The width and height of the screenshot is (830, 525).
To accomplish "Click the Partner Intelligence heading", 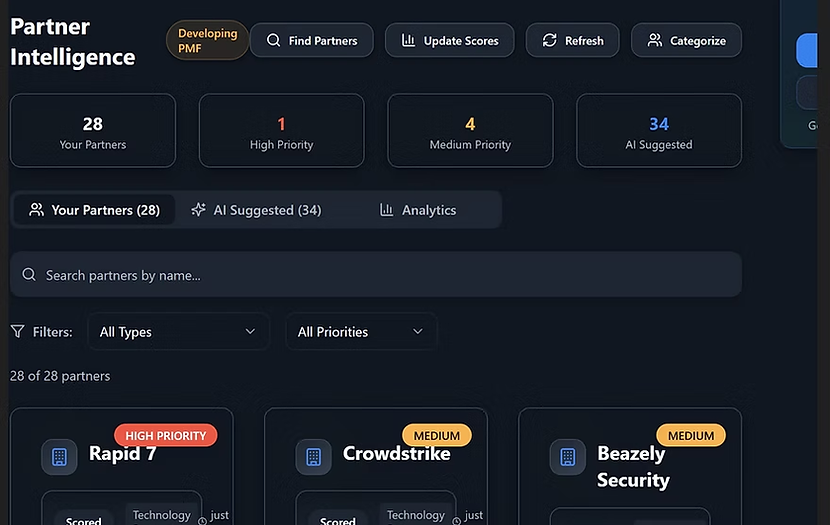I will click(x=73, y=42).
